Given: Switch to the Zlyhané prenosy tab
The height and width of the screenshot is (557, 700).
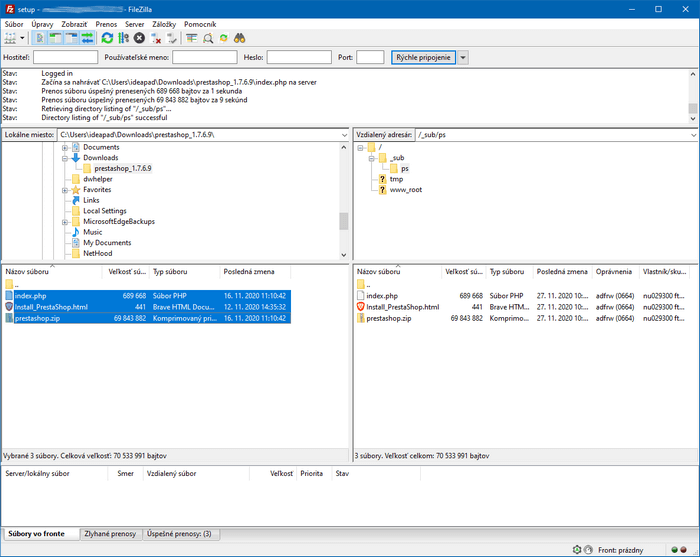Looking at the screenshot, I should 111,534.
